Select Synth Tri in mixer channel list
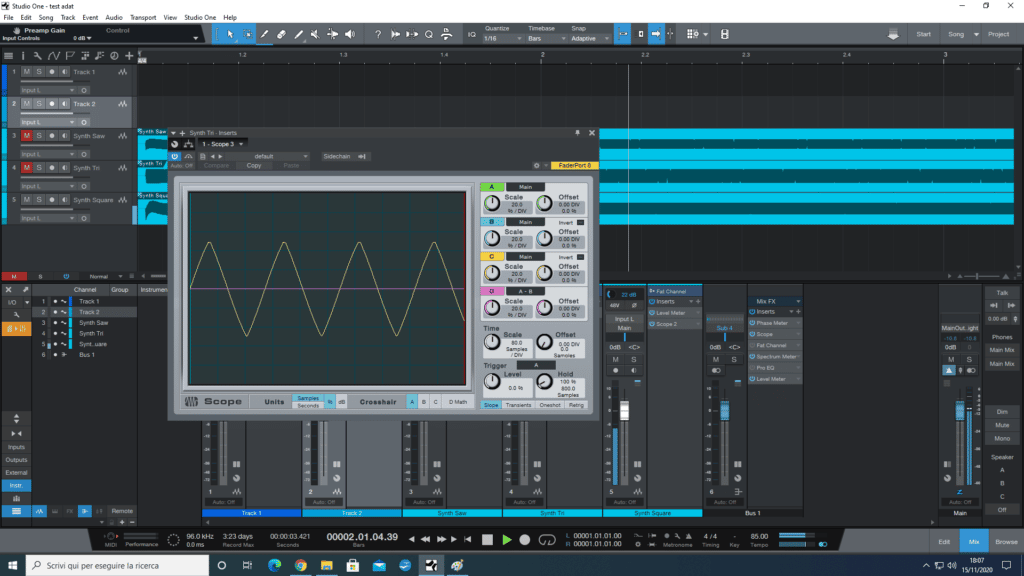The width and height of the screenshot is (1024, 576). click(x=91, y=334)
